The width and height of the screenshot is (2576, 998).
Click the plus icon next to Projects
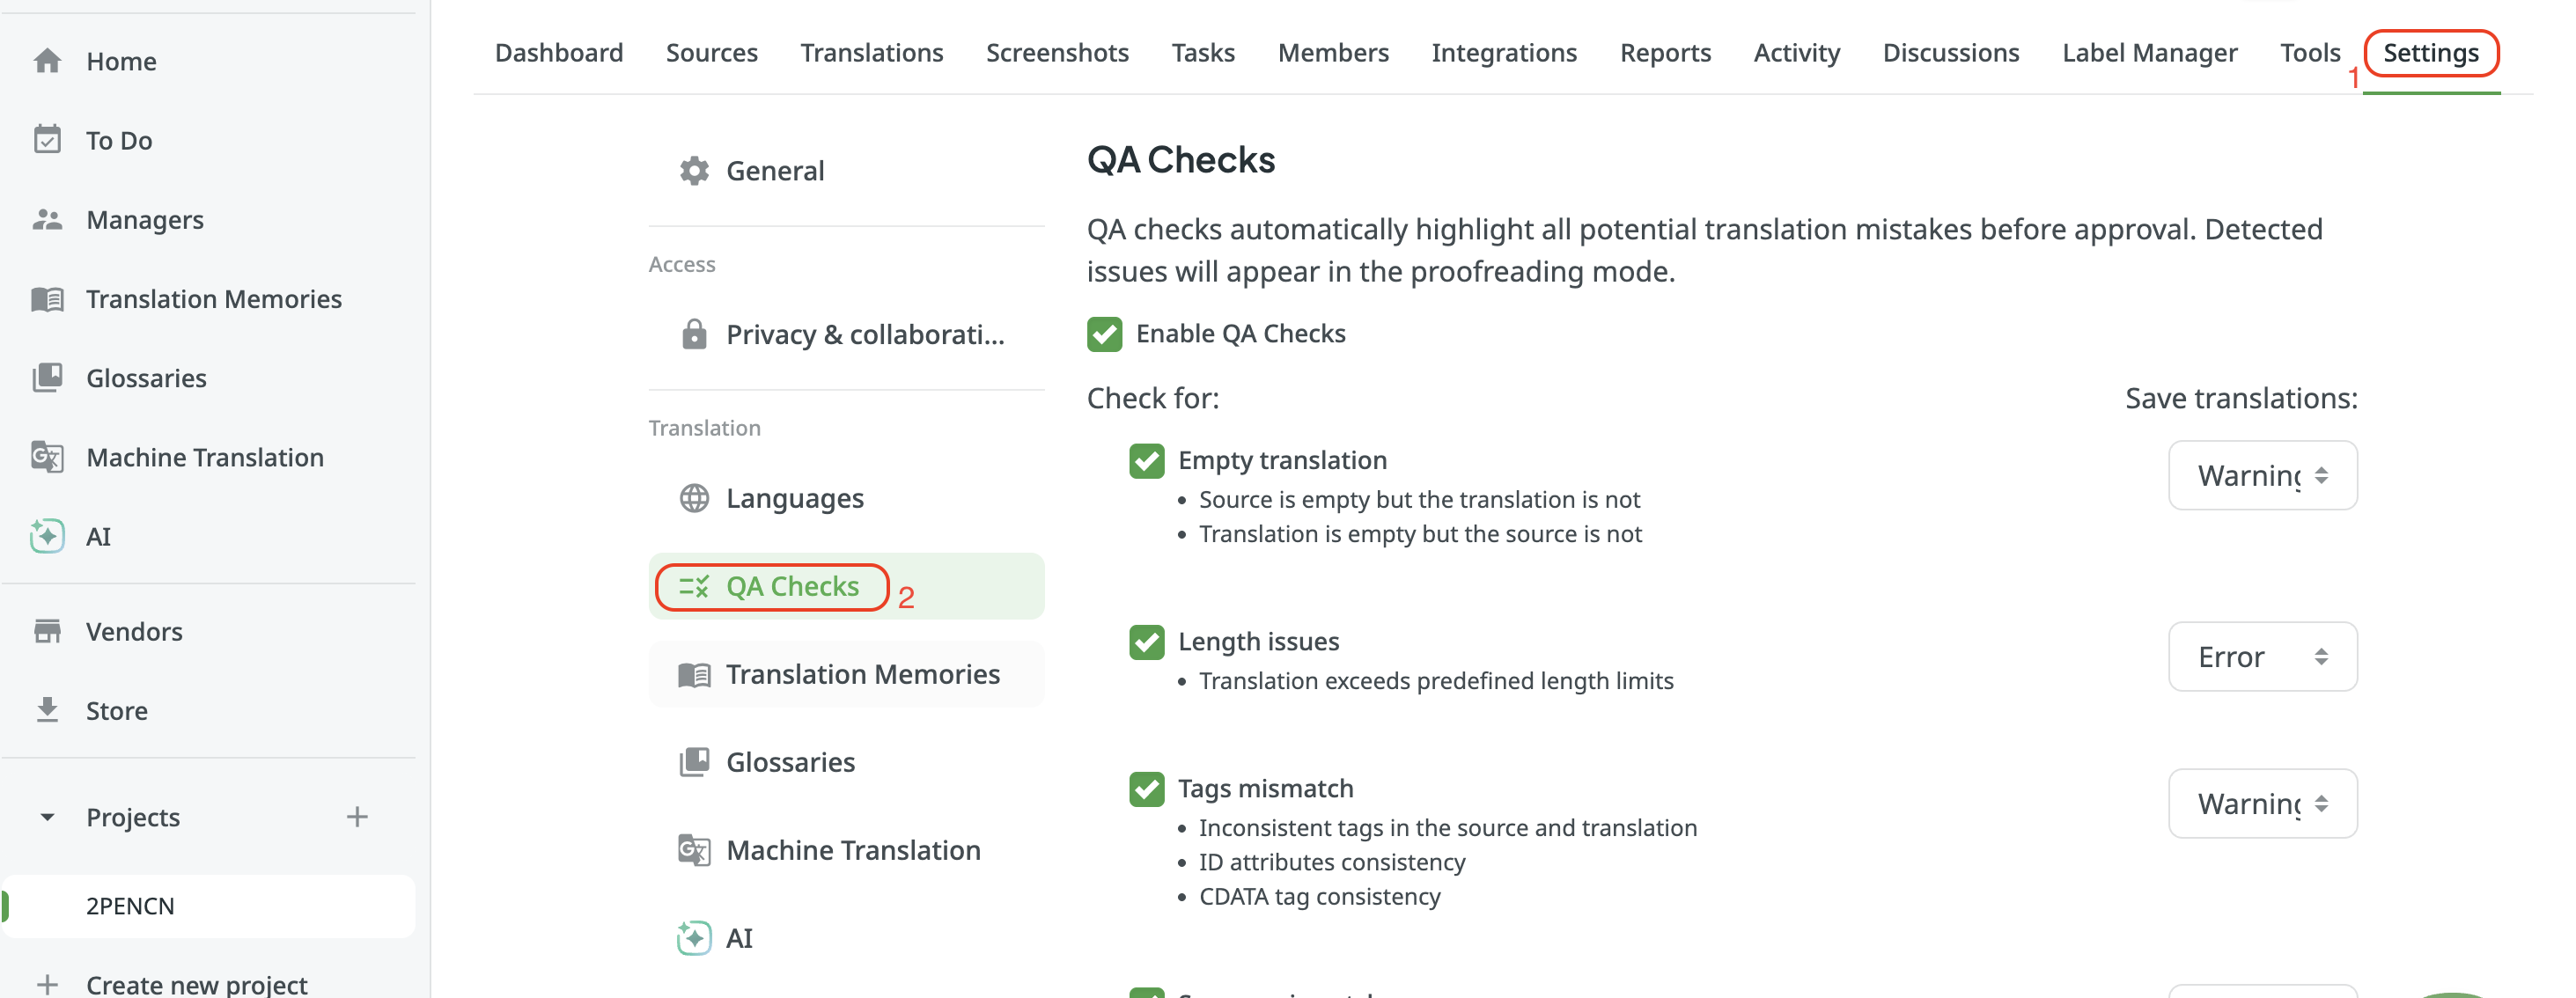point(357,817)
